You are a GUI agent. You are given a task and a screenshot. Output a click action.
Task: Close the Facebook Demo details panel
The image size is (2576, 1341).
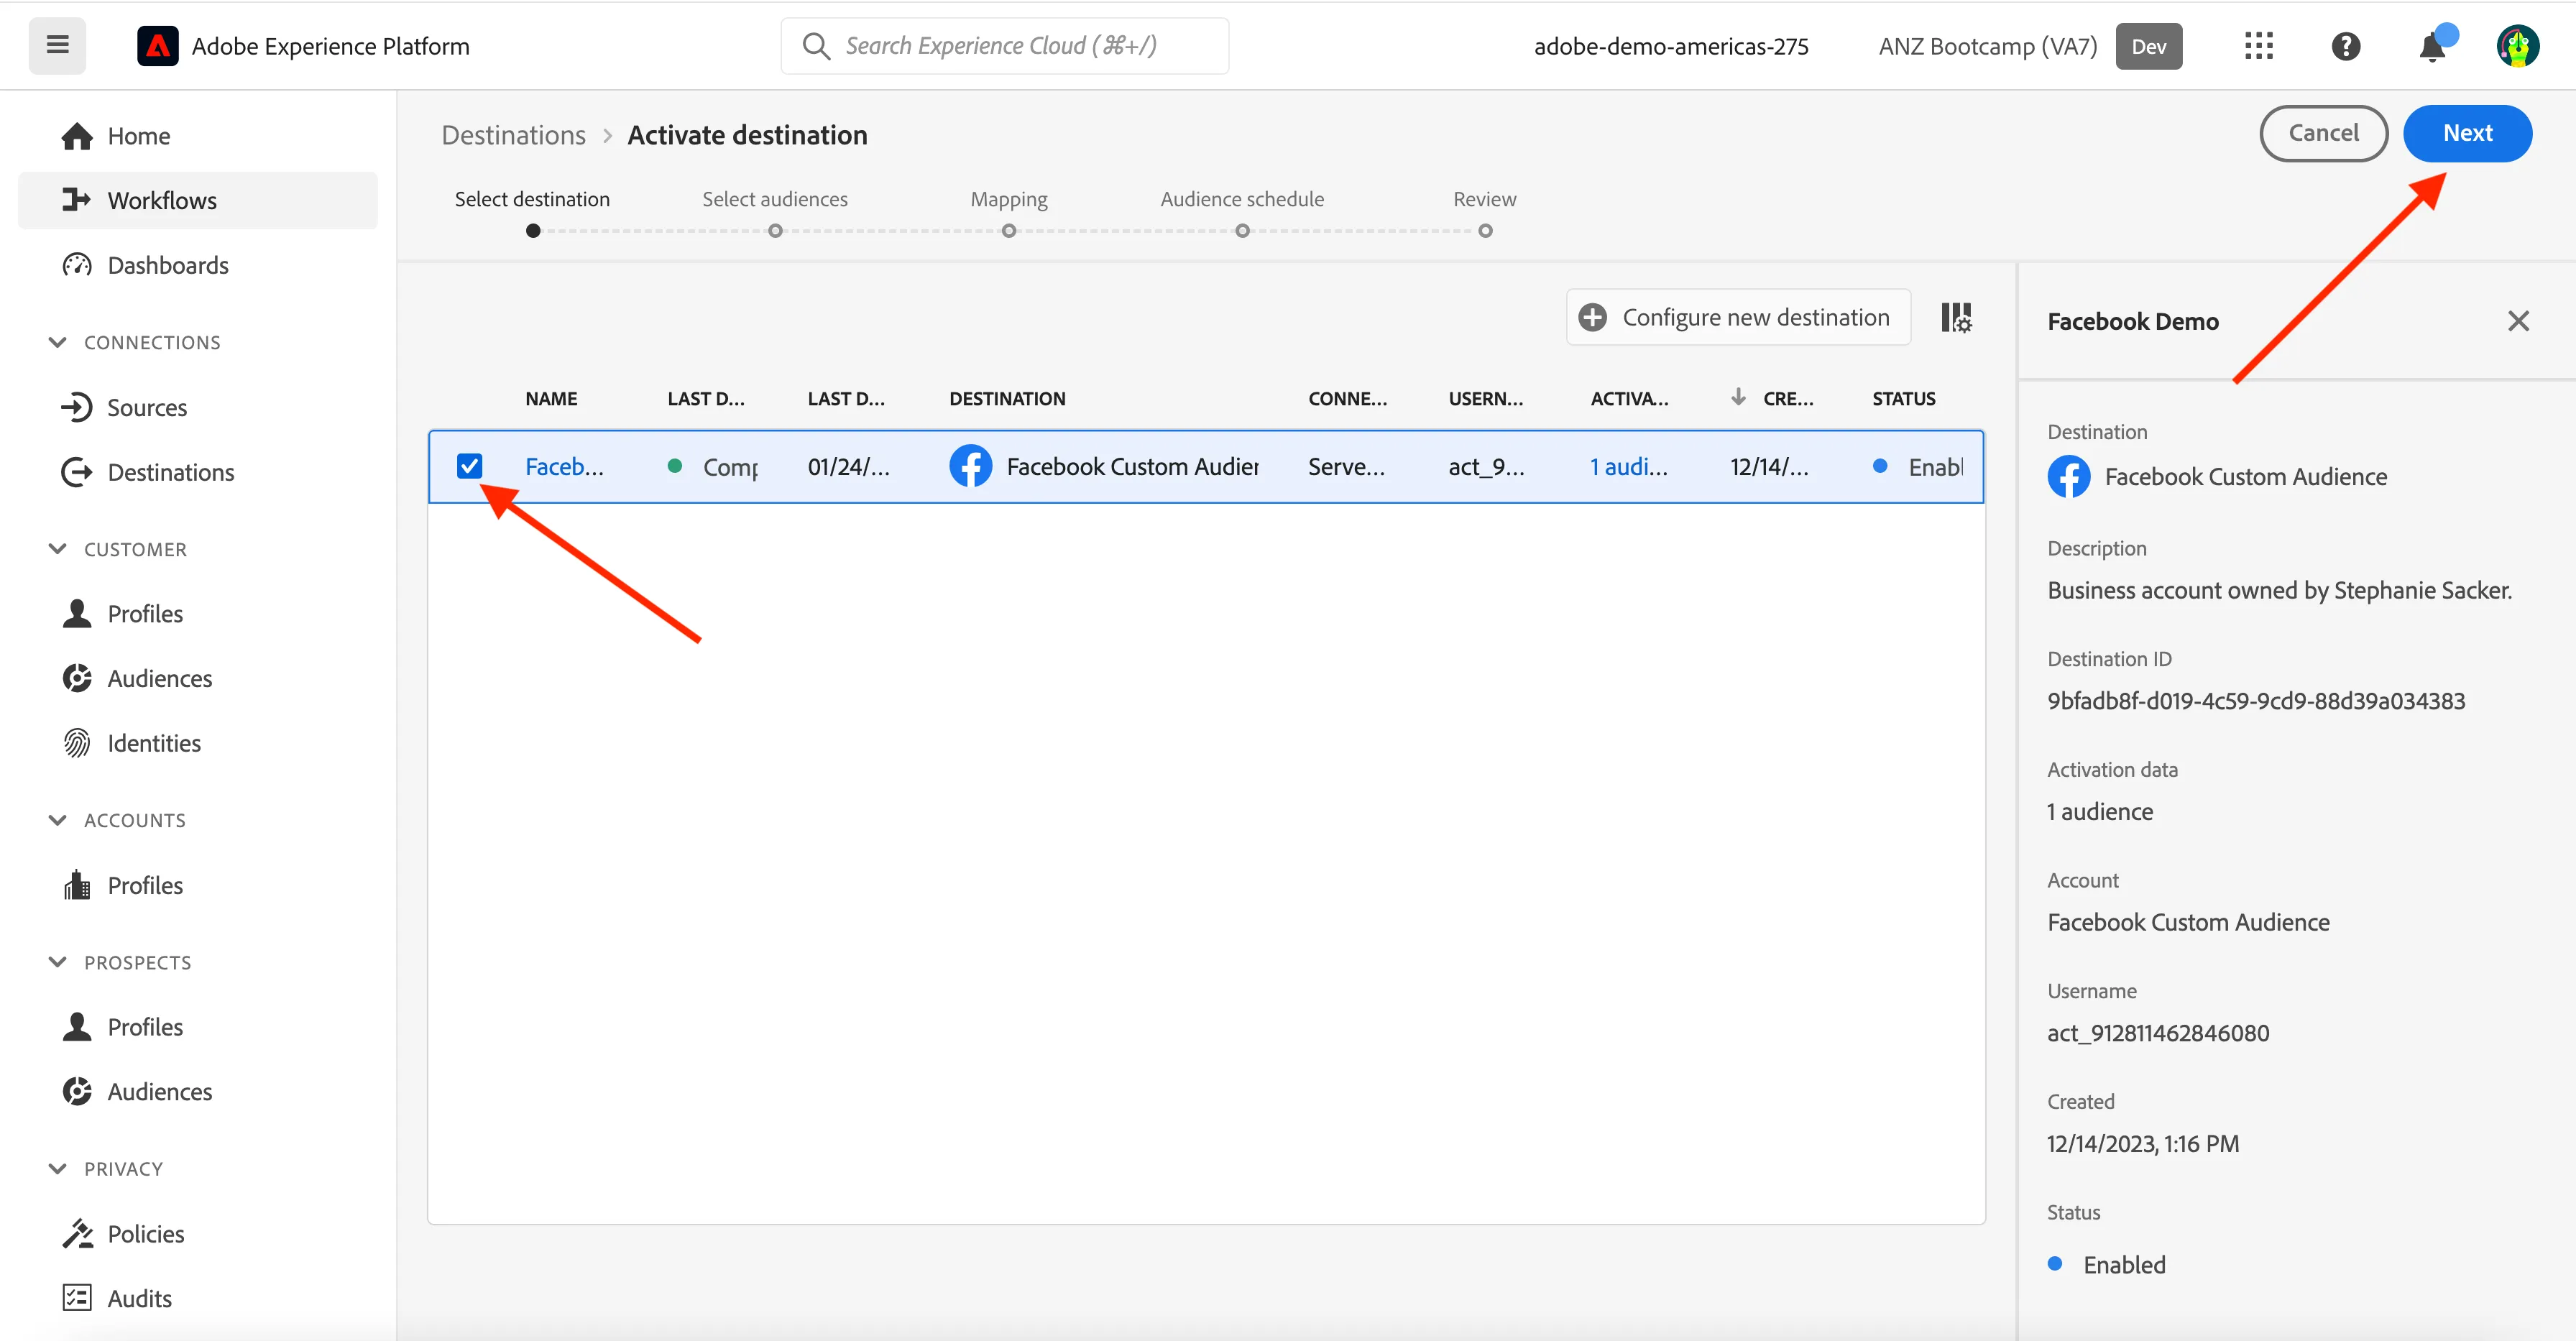pos(2518,321)
